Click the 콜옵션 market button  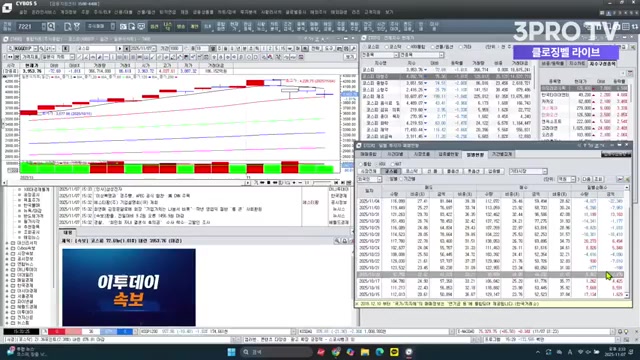pos(453,171)
